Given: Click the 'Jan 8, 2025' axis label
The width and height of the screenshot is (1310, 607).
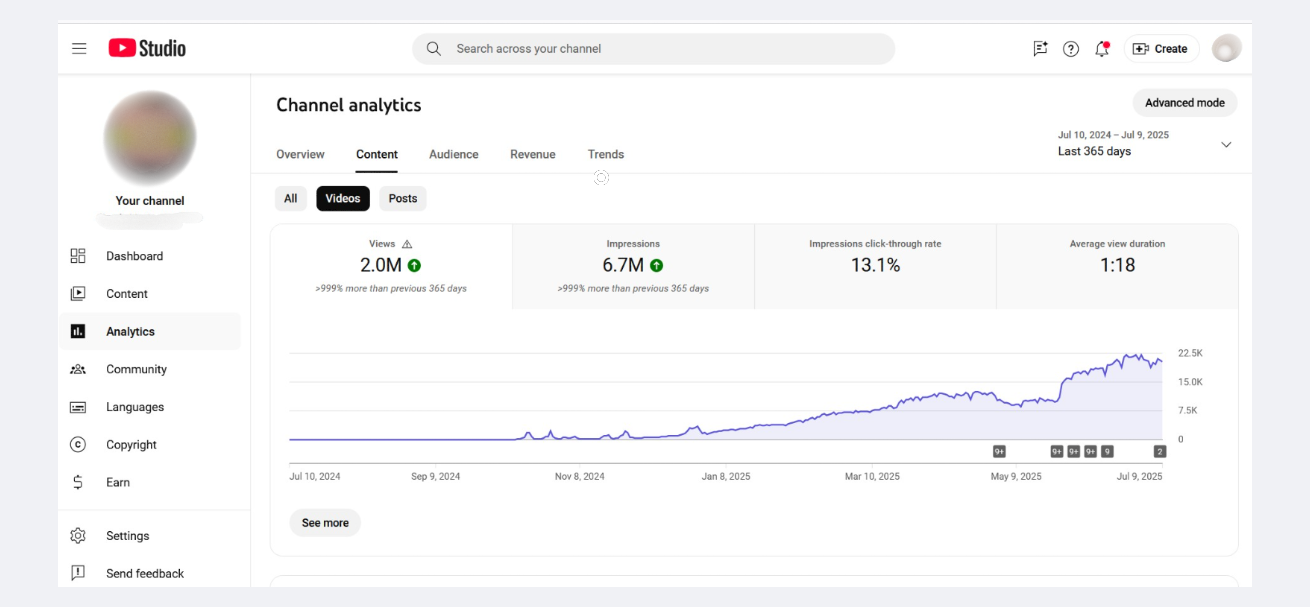Looking at the screenshot, I should point(726,477).
